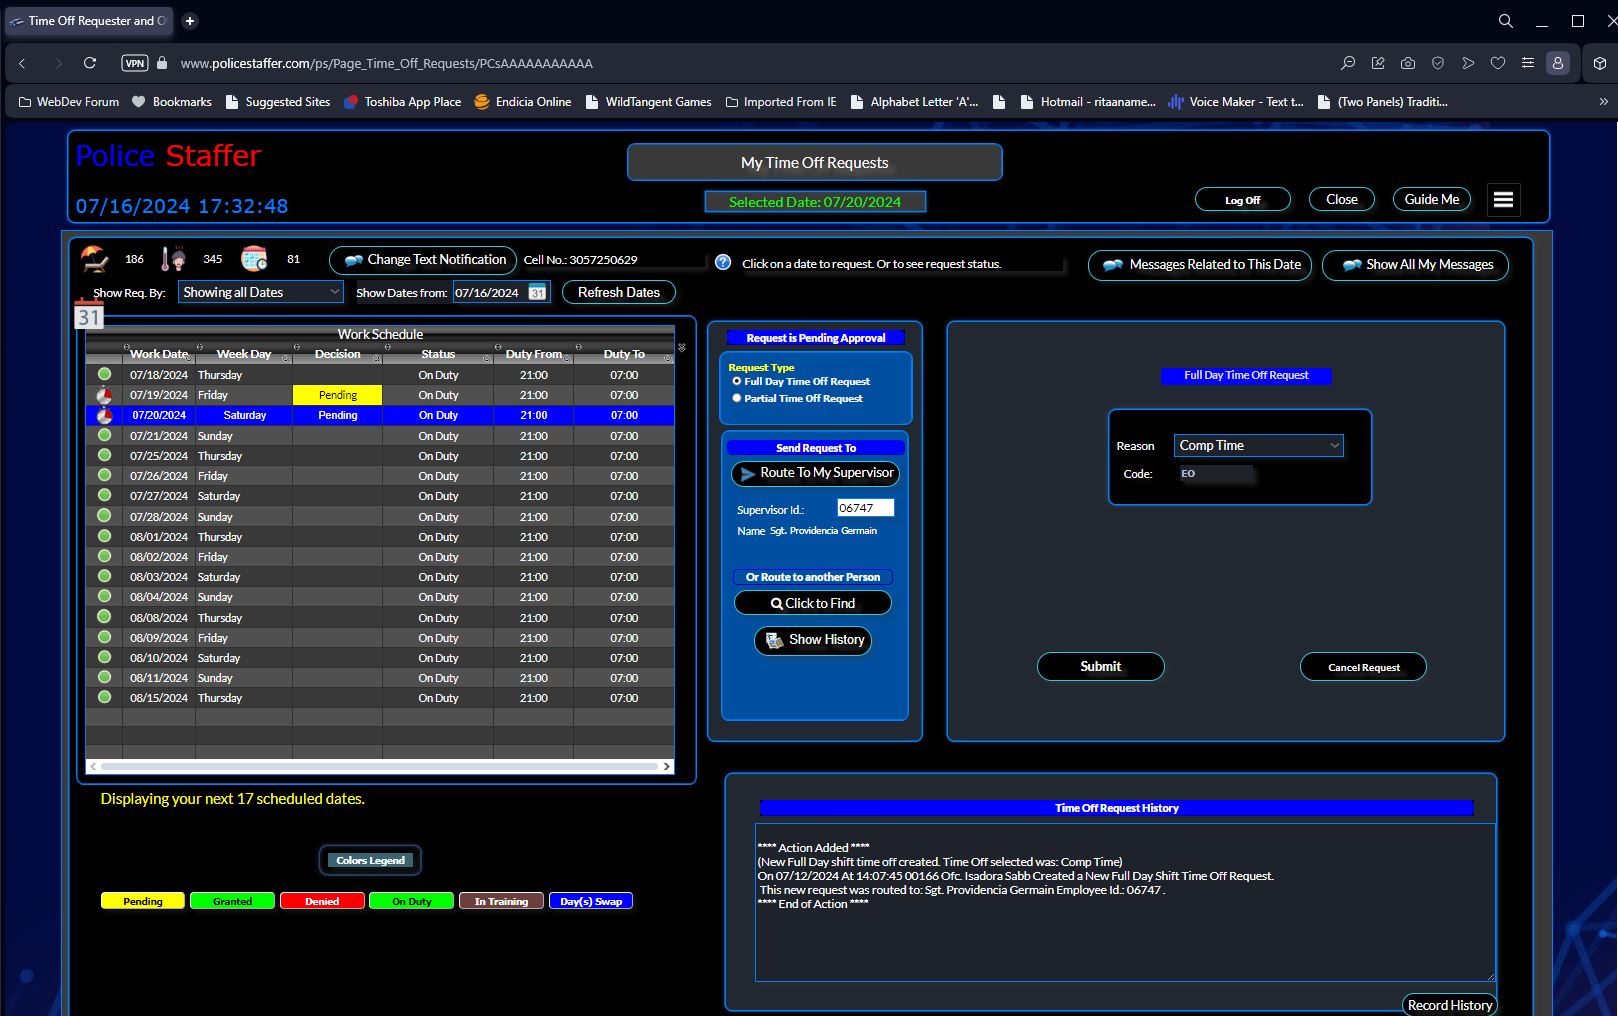1618x1016 pixels.
Task: Click in Supervisor Id field 06747
Action: tap(865, 508)
